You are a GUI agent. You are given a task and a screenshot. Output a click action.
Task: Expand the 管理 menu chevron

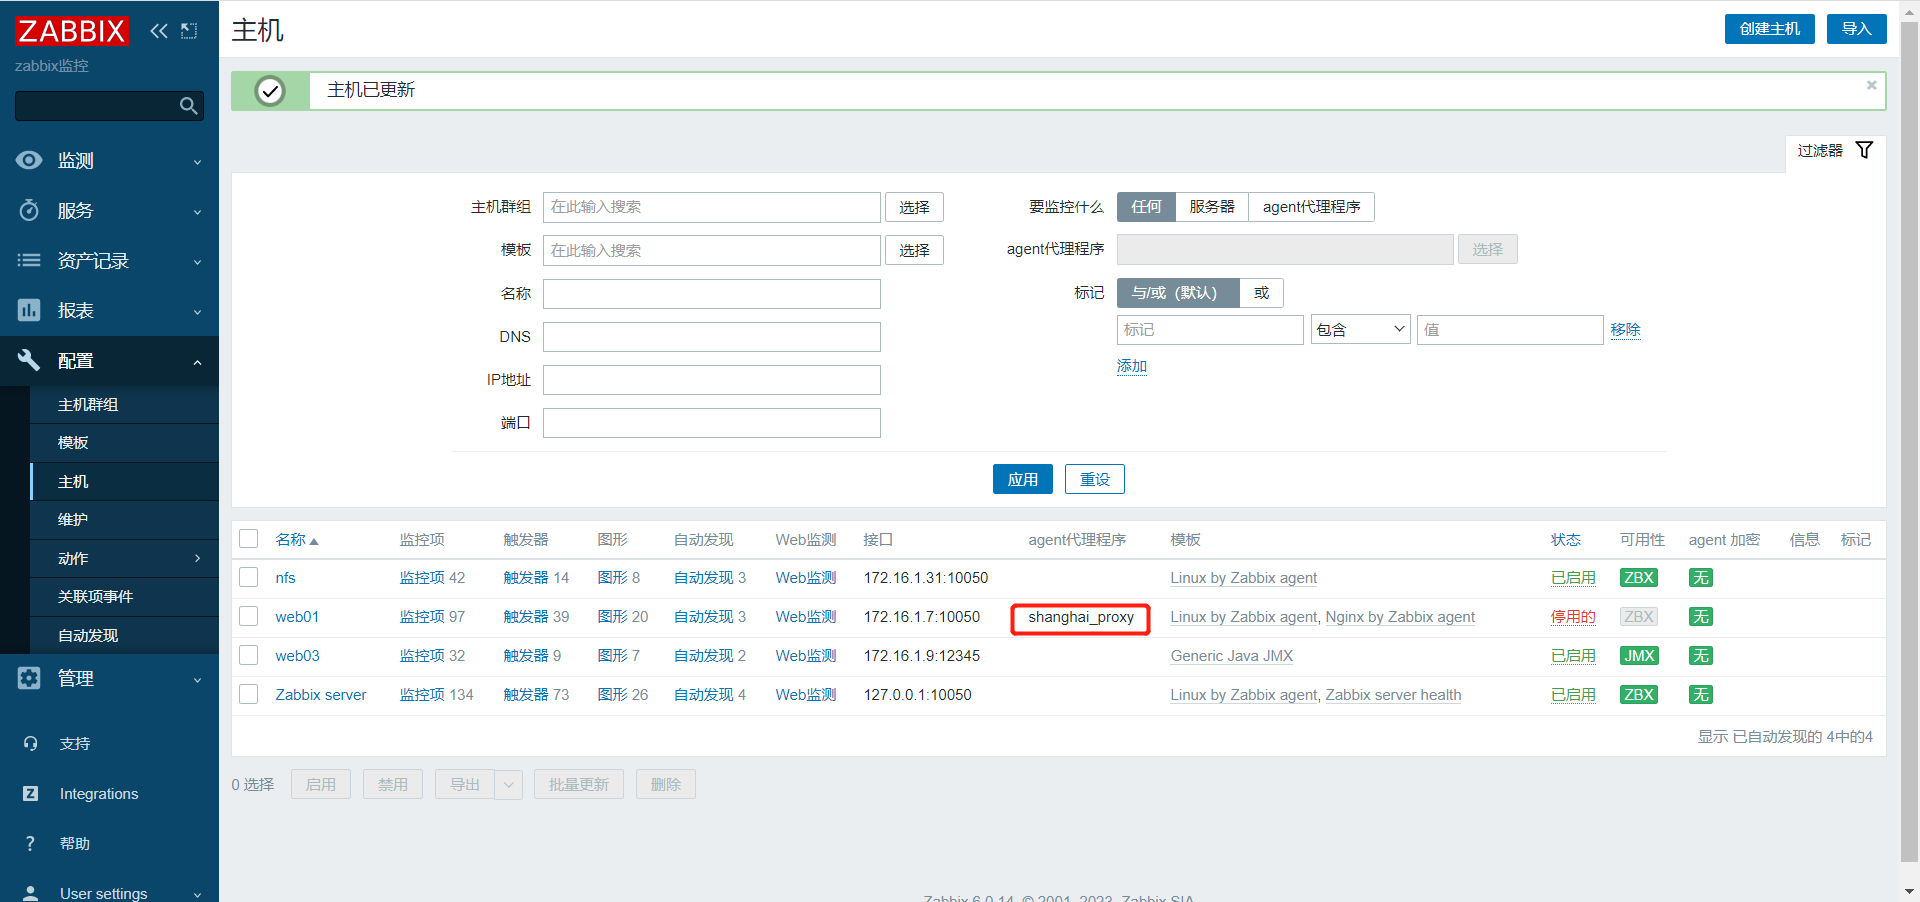[197, 680]
